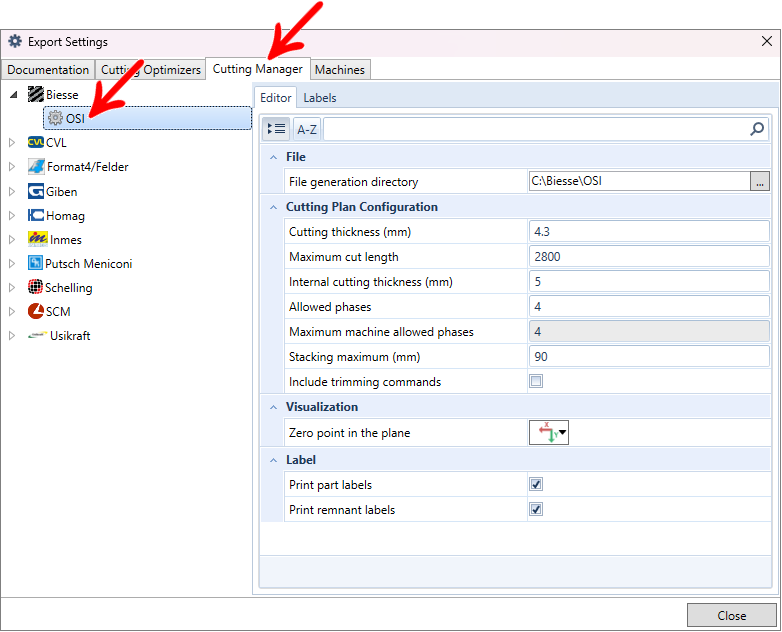Image resolution: width=782 pixels, height=632 pixels.
Task: Click the 'Zero point in the plane' label
Action: (350, 432)
